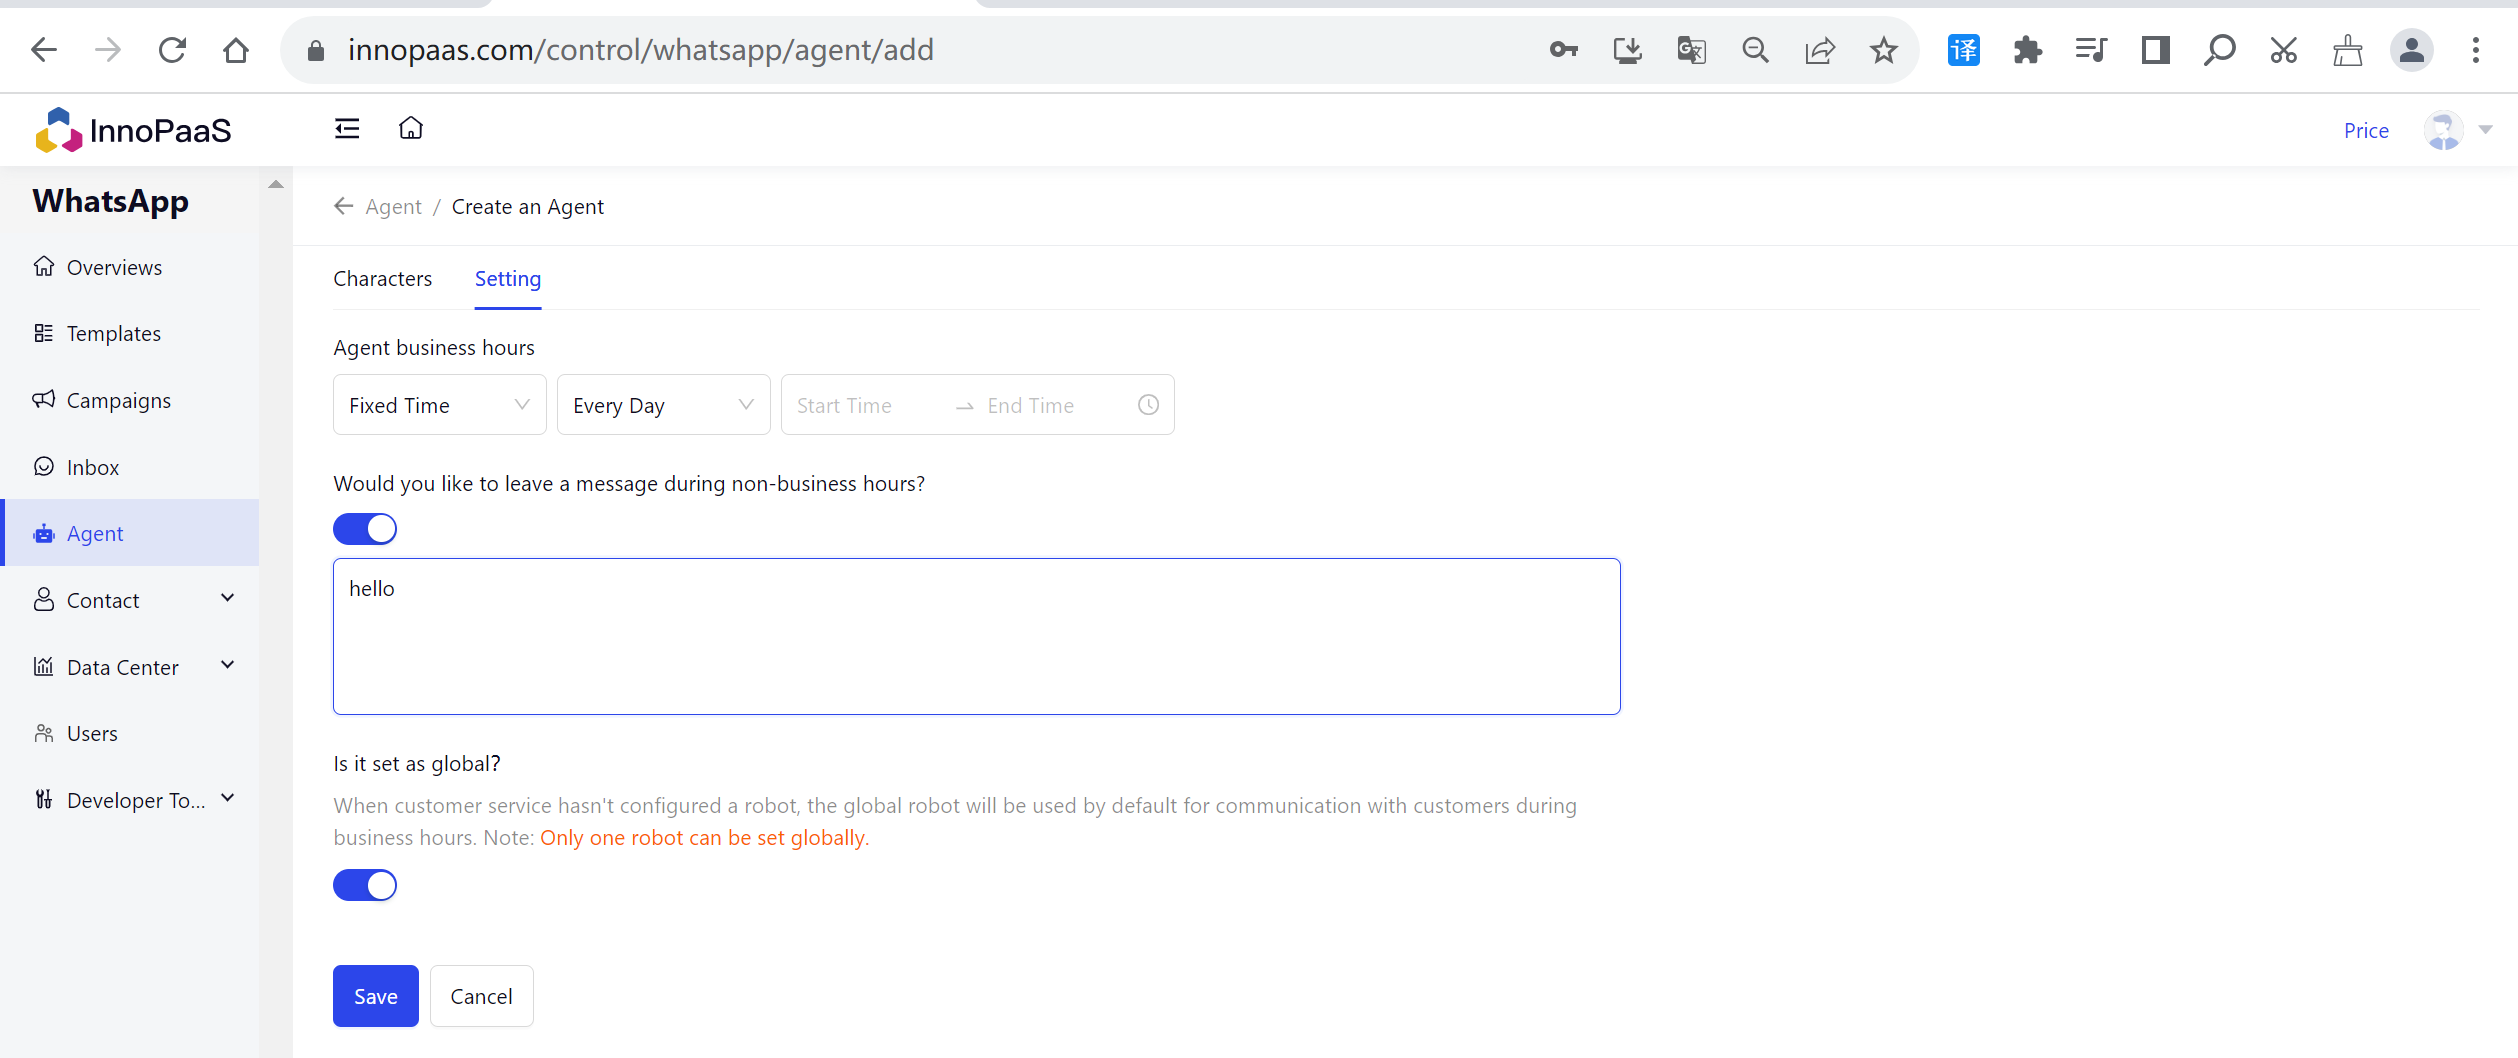Click the home icon in header
Screen dimensions: 2518x1058
pos(411,129)
